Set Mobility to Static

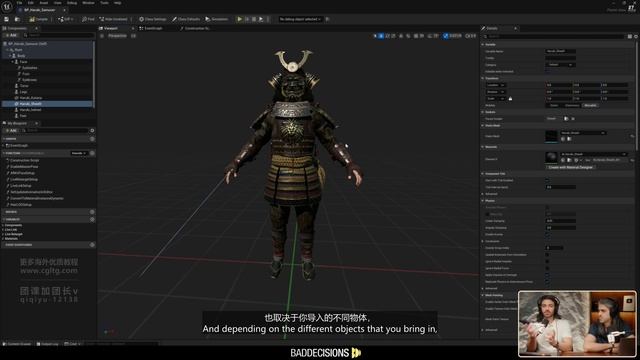(x=553, y=105)
